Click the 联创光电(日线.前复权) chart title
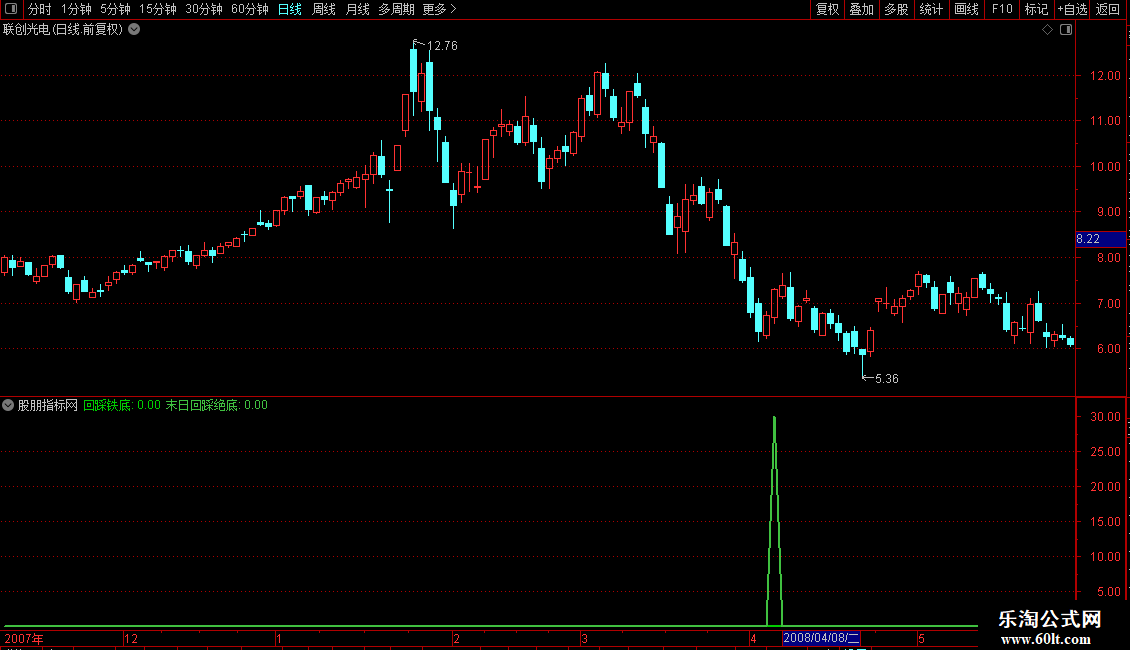The height and width of the screenshot is (650, 1130). click(x=63, y=30)
